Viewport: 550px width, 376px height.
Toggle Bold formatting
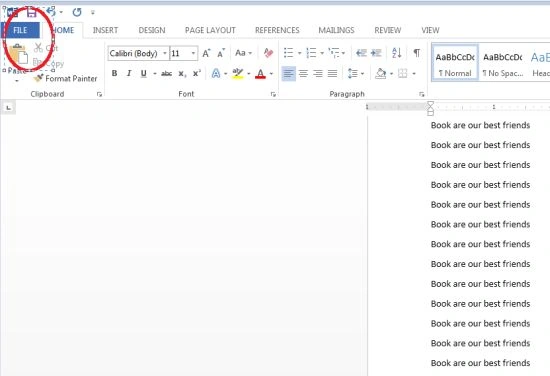point(114,73)
